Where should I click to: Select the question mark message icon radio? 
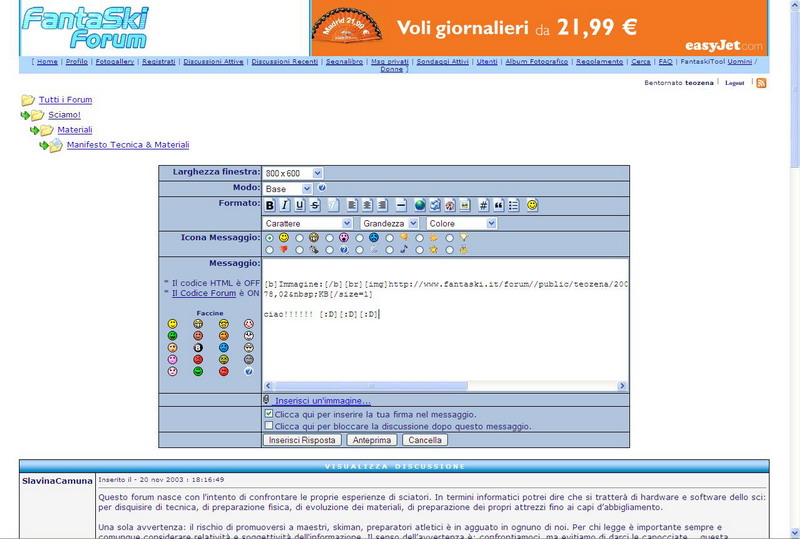click(330, 250)
